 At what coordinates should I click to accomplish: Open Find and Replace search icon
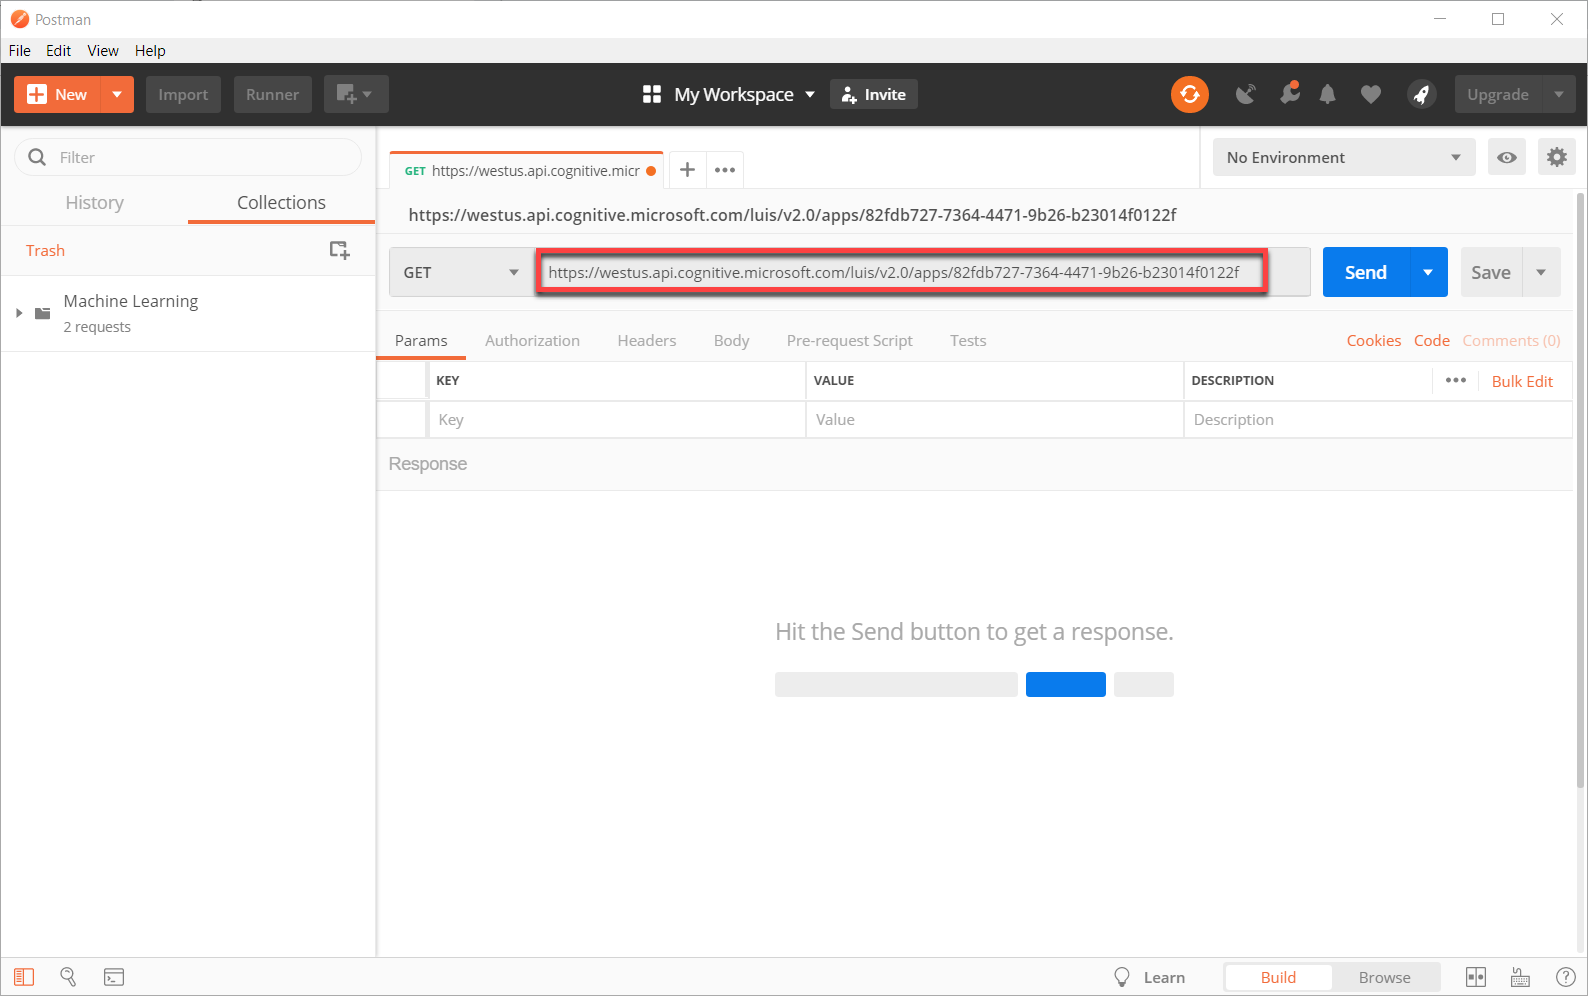pos(68,977)
